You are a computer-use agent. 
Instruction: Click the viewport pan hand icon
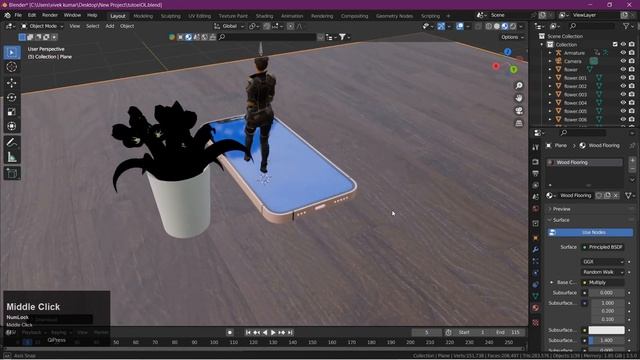(x=519, y=98)
